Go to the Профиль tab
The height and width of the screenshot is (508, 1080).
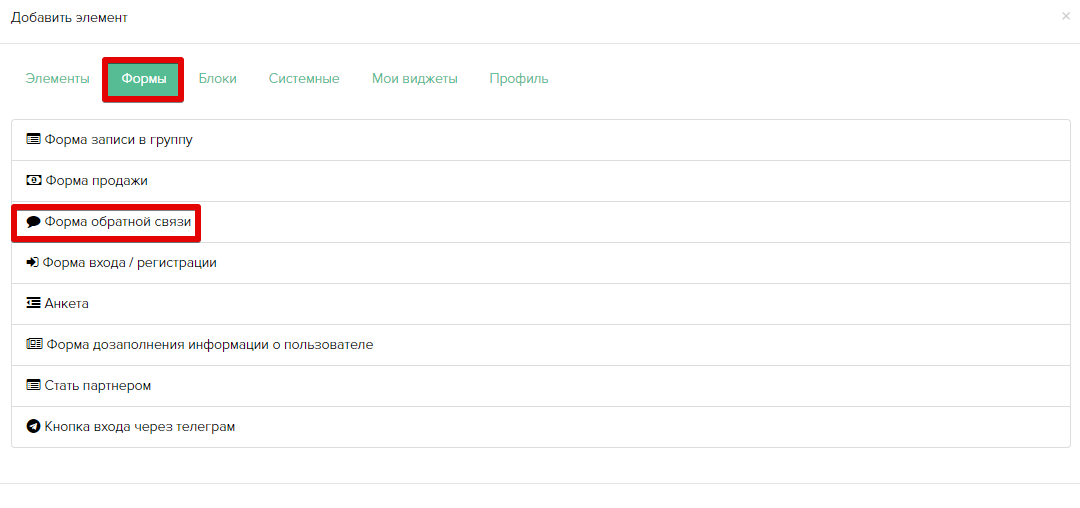(519, 78)
